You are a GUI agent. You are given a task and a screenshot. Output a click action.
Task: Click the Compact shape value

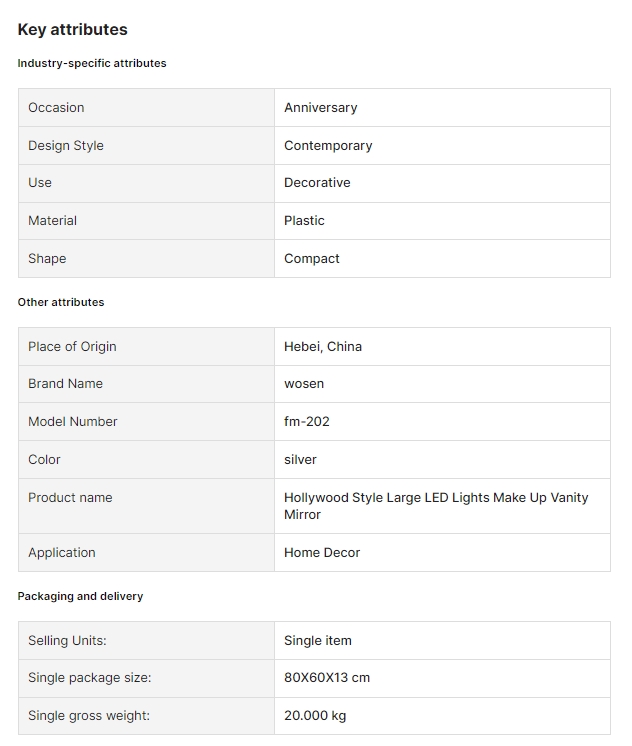pyautogui.click(x=312, y=259)
